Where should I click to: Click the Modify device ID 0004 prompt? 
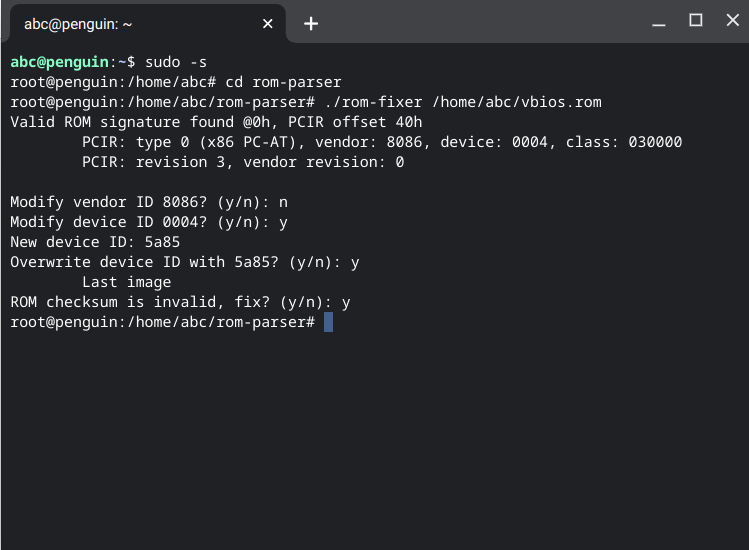coord(149,222)
